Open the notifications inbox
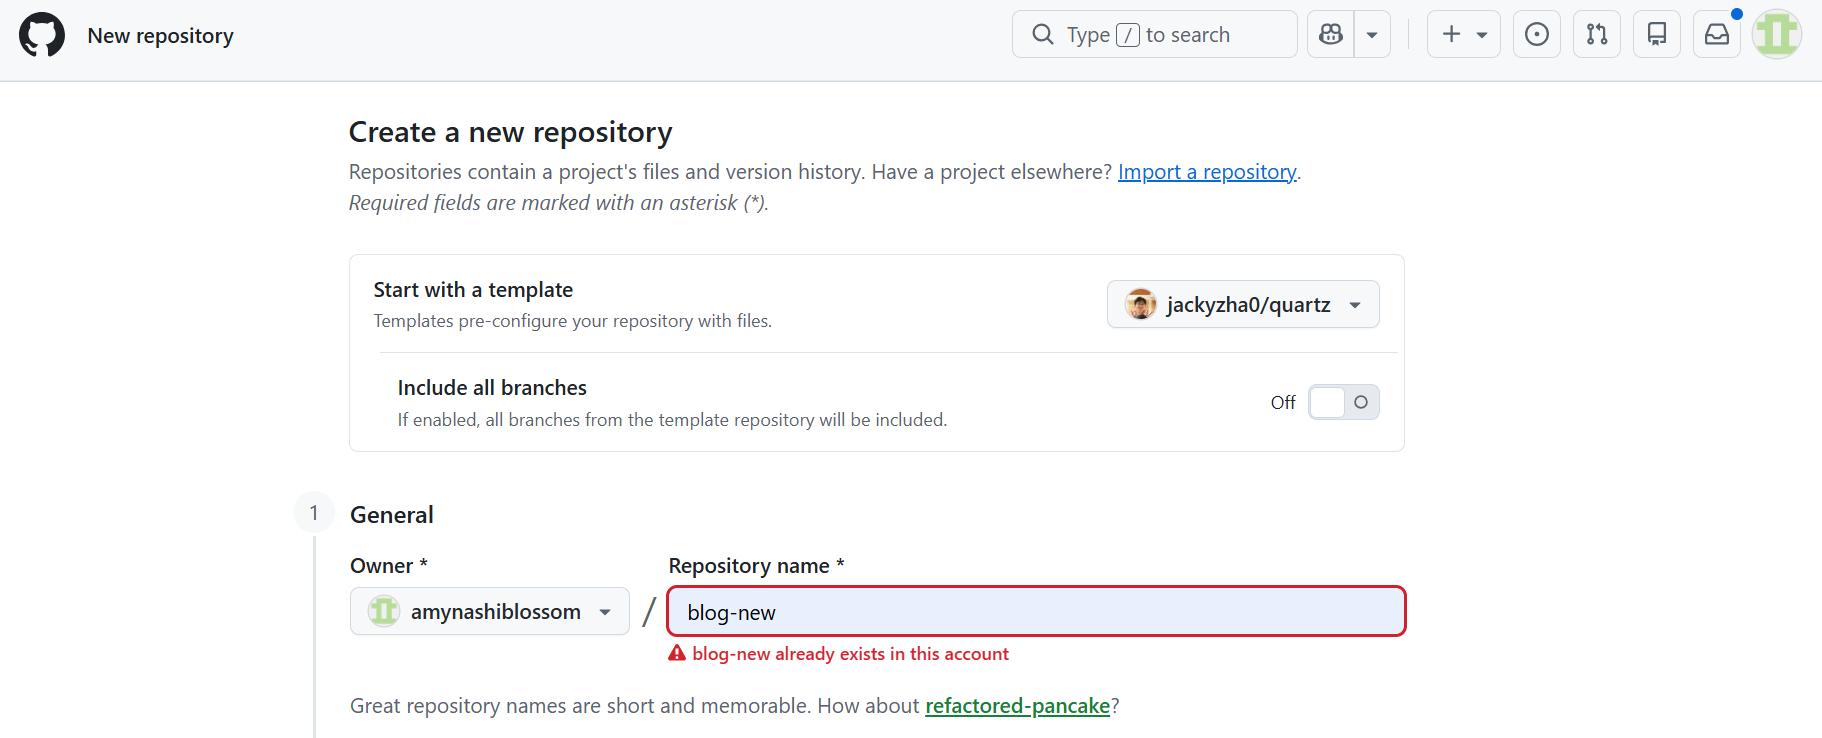 coord(1717,35)
